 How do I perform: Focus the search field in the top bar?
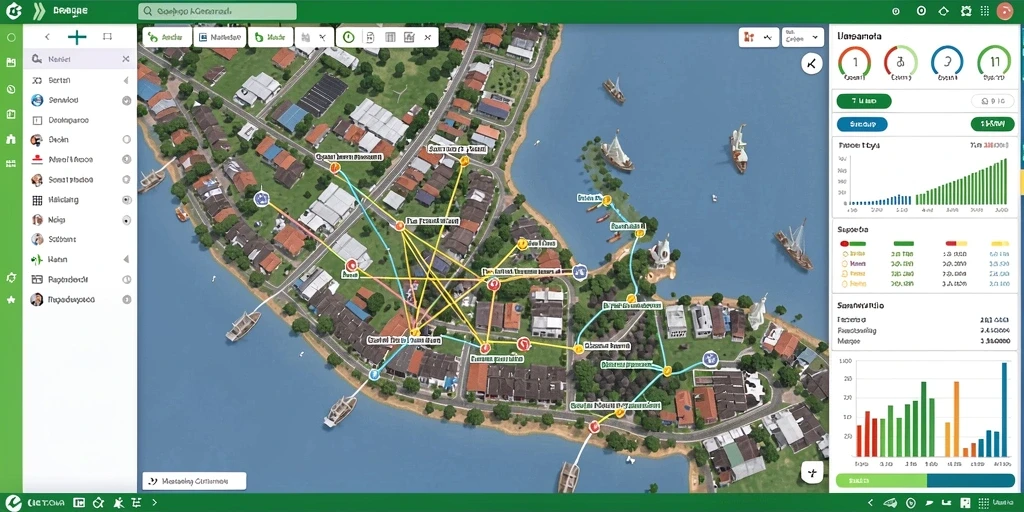(217, 11)
